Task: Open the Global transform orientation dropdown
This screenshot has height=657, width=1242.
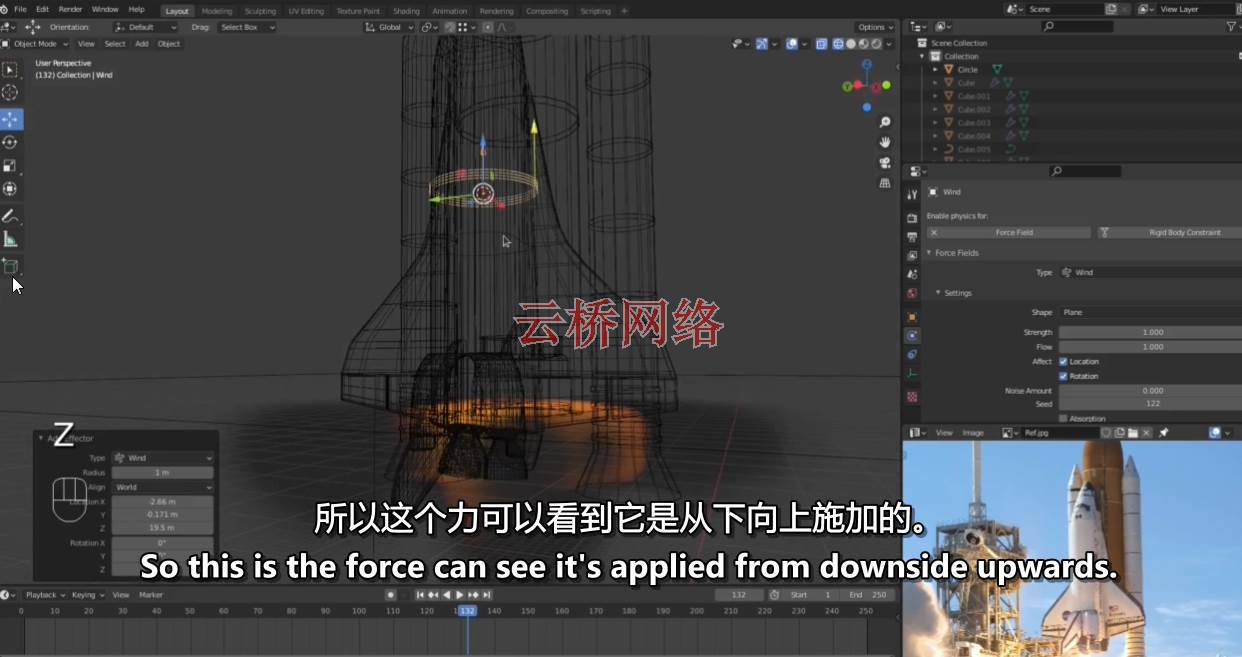Action: [389, 27]
